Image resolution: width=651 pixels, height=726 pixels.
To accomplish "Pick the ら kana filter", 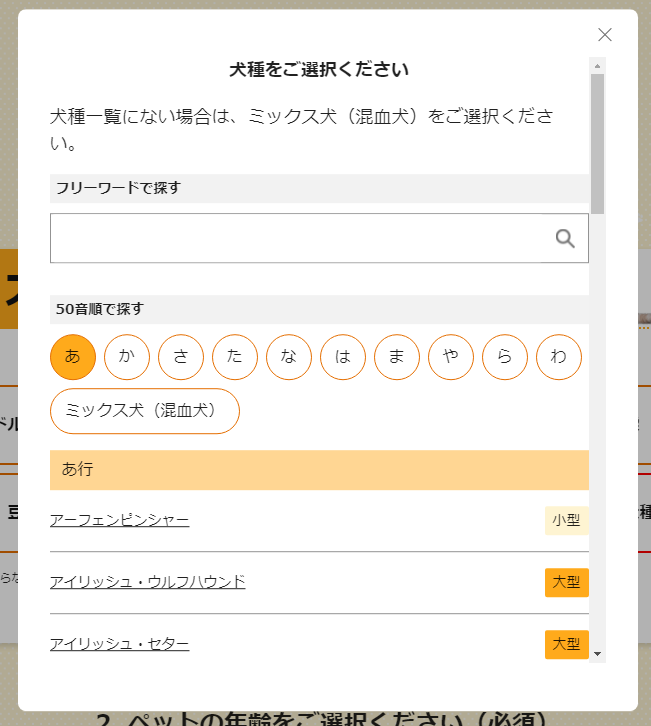I will (505, 357).
